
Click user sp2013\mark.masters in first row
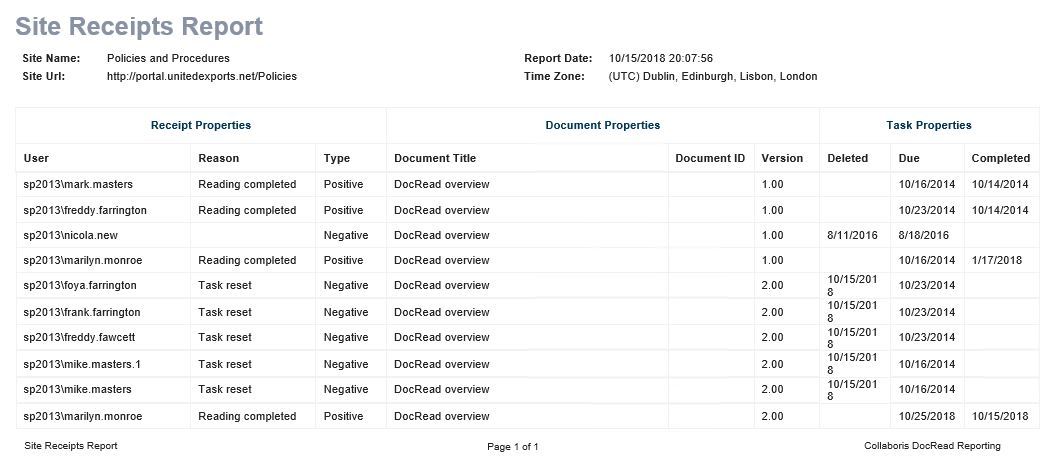coord(78,184)
